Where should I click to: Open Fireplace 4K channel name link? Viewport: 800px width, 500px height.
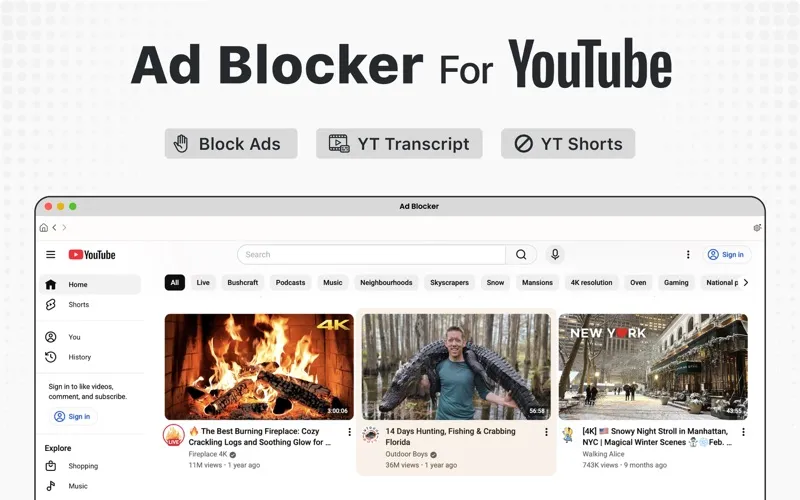click(x=208, y=454)
